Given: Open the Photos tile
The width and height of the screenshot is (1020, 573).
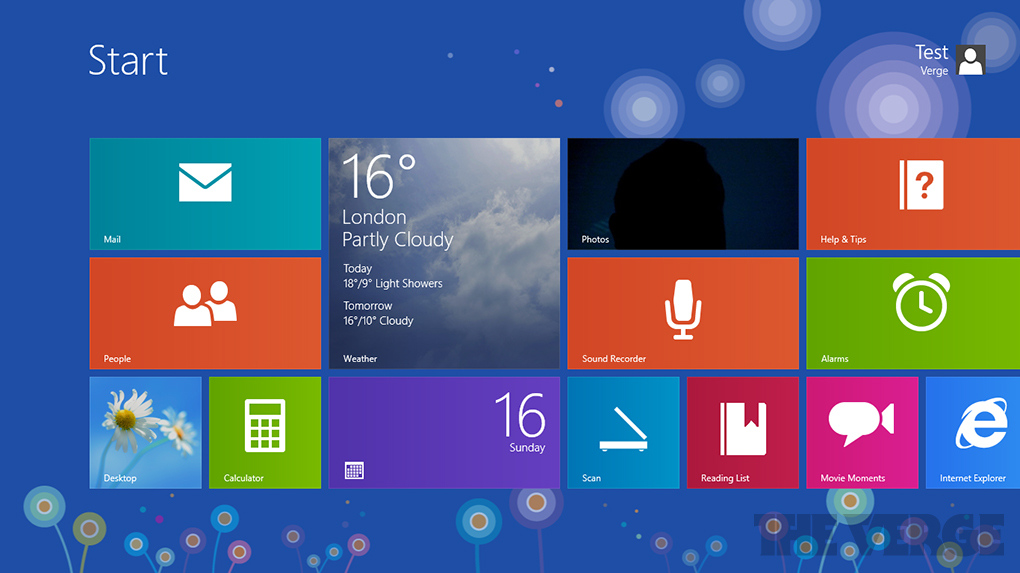Looking at the screenshot, I should click(683, 194).
